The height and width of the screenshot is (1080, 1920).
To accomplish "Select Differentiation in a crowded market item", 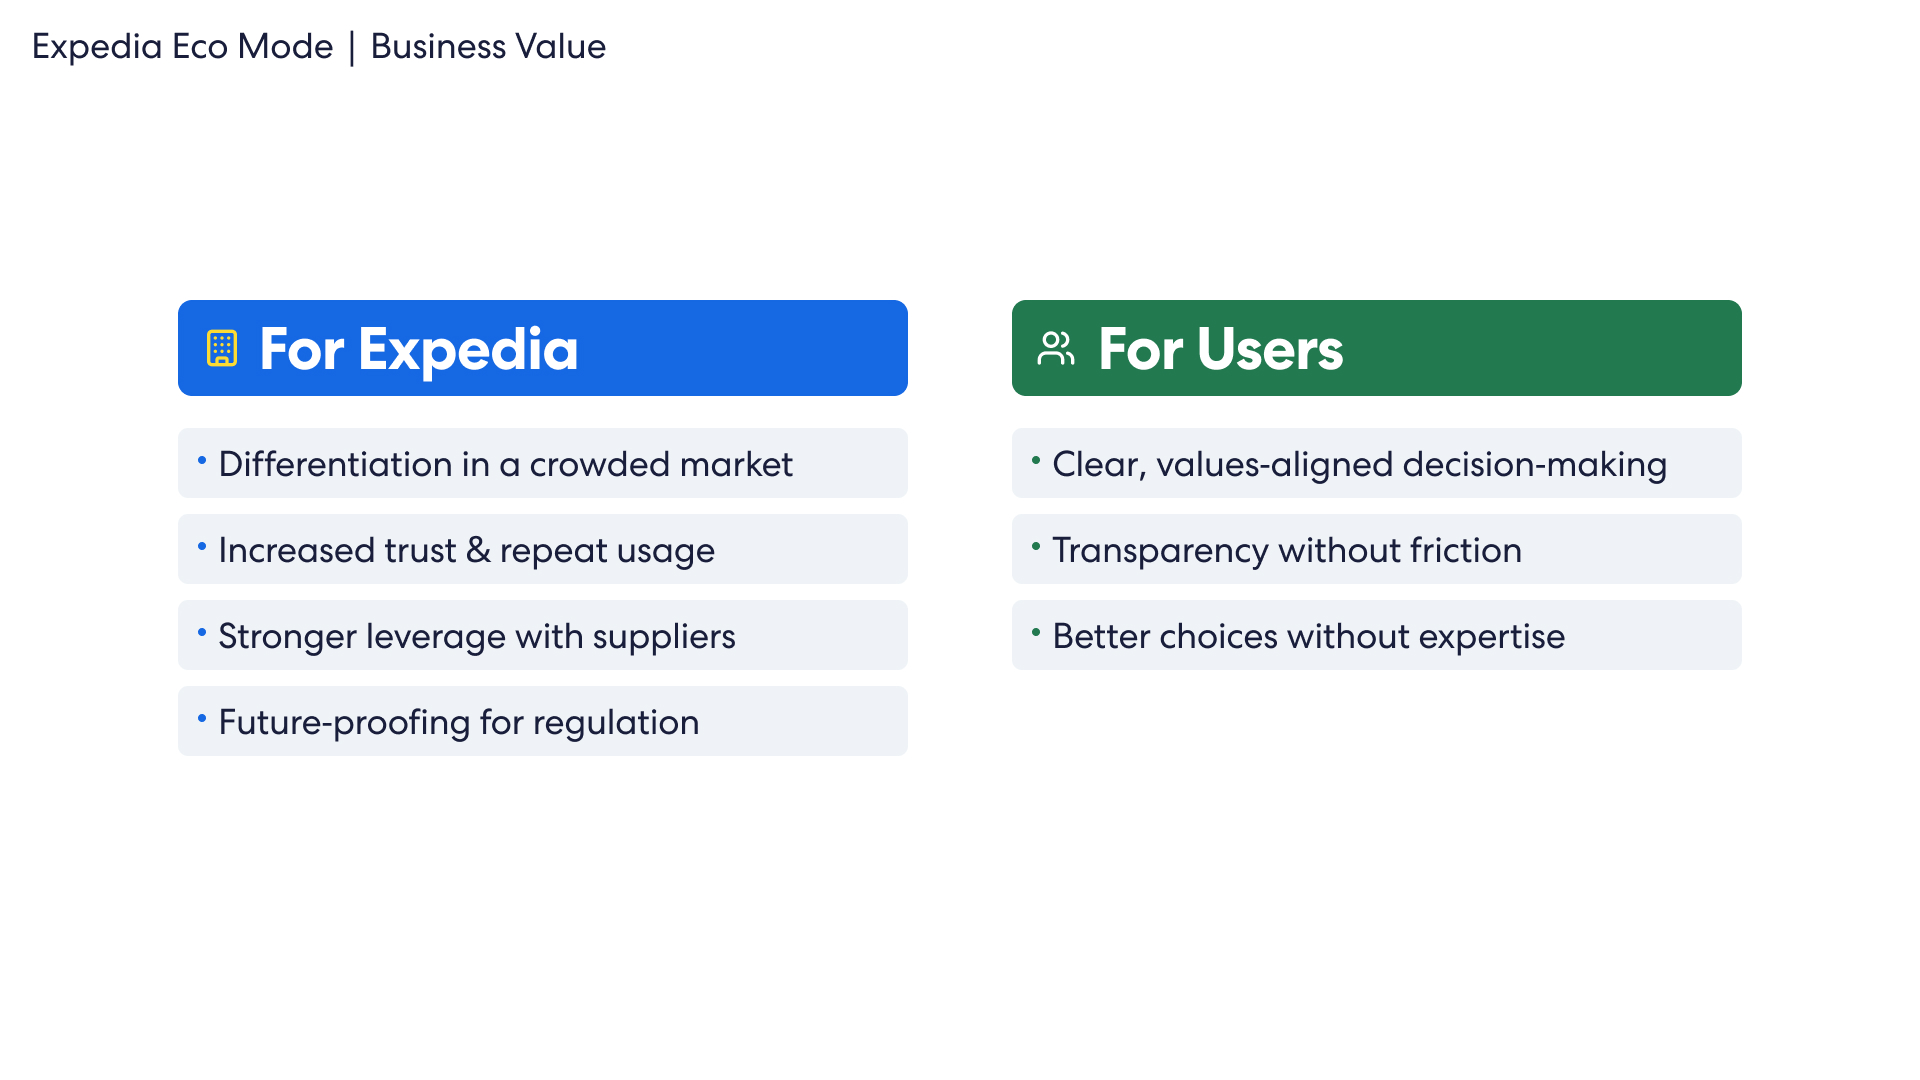I will point(505,464).
